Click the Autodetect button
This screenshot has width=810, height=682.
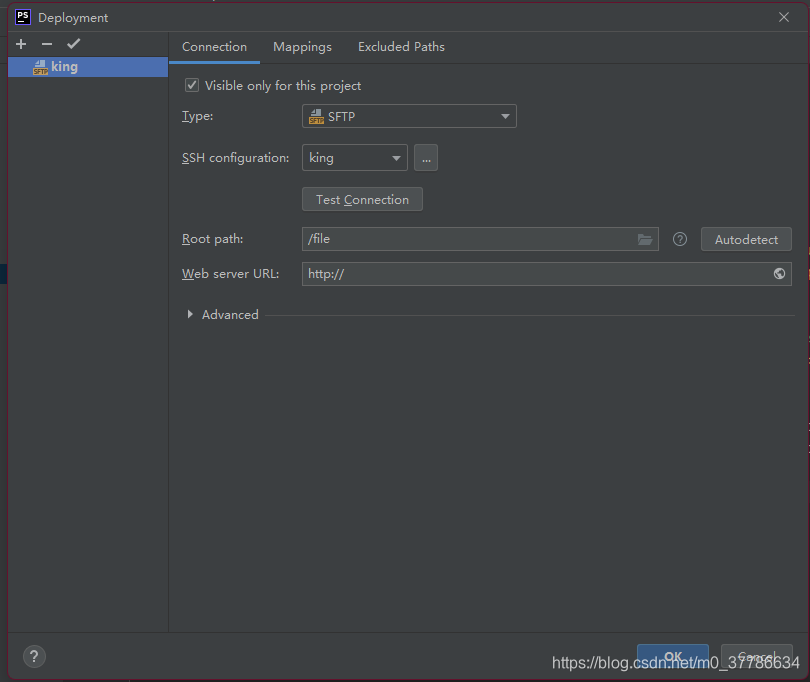coord(746,239)
